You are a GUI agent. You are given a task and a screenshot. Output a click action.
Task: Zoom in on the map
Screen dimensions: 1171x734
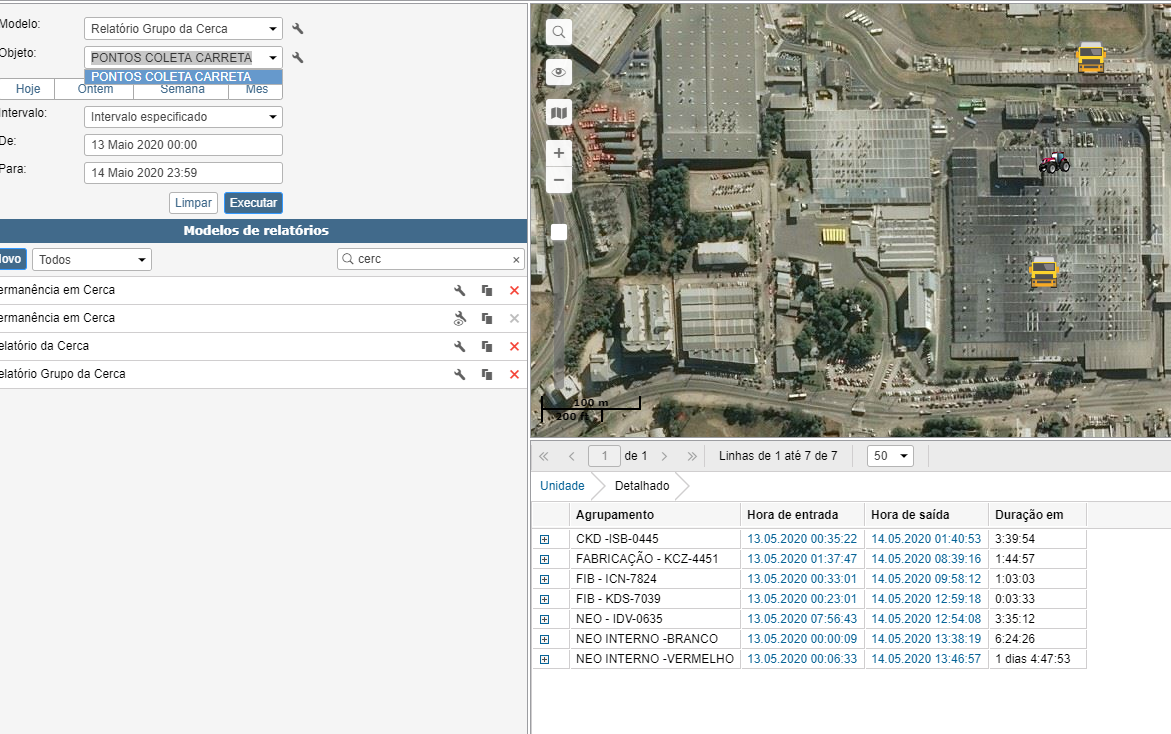[x=559, y=153]
